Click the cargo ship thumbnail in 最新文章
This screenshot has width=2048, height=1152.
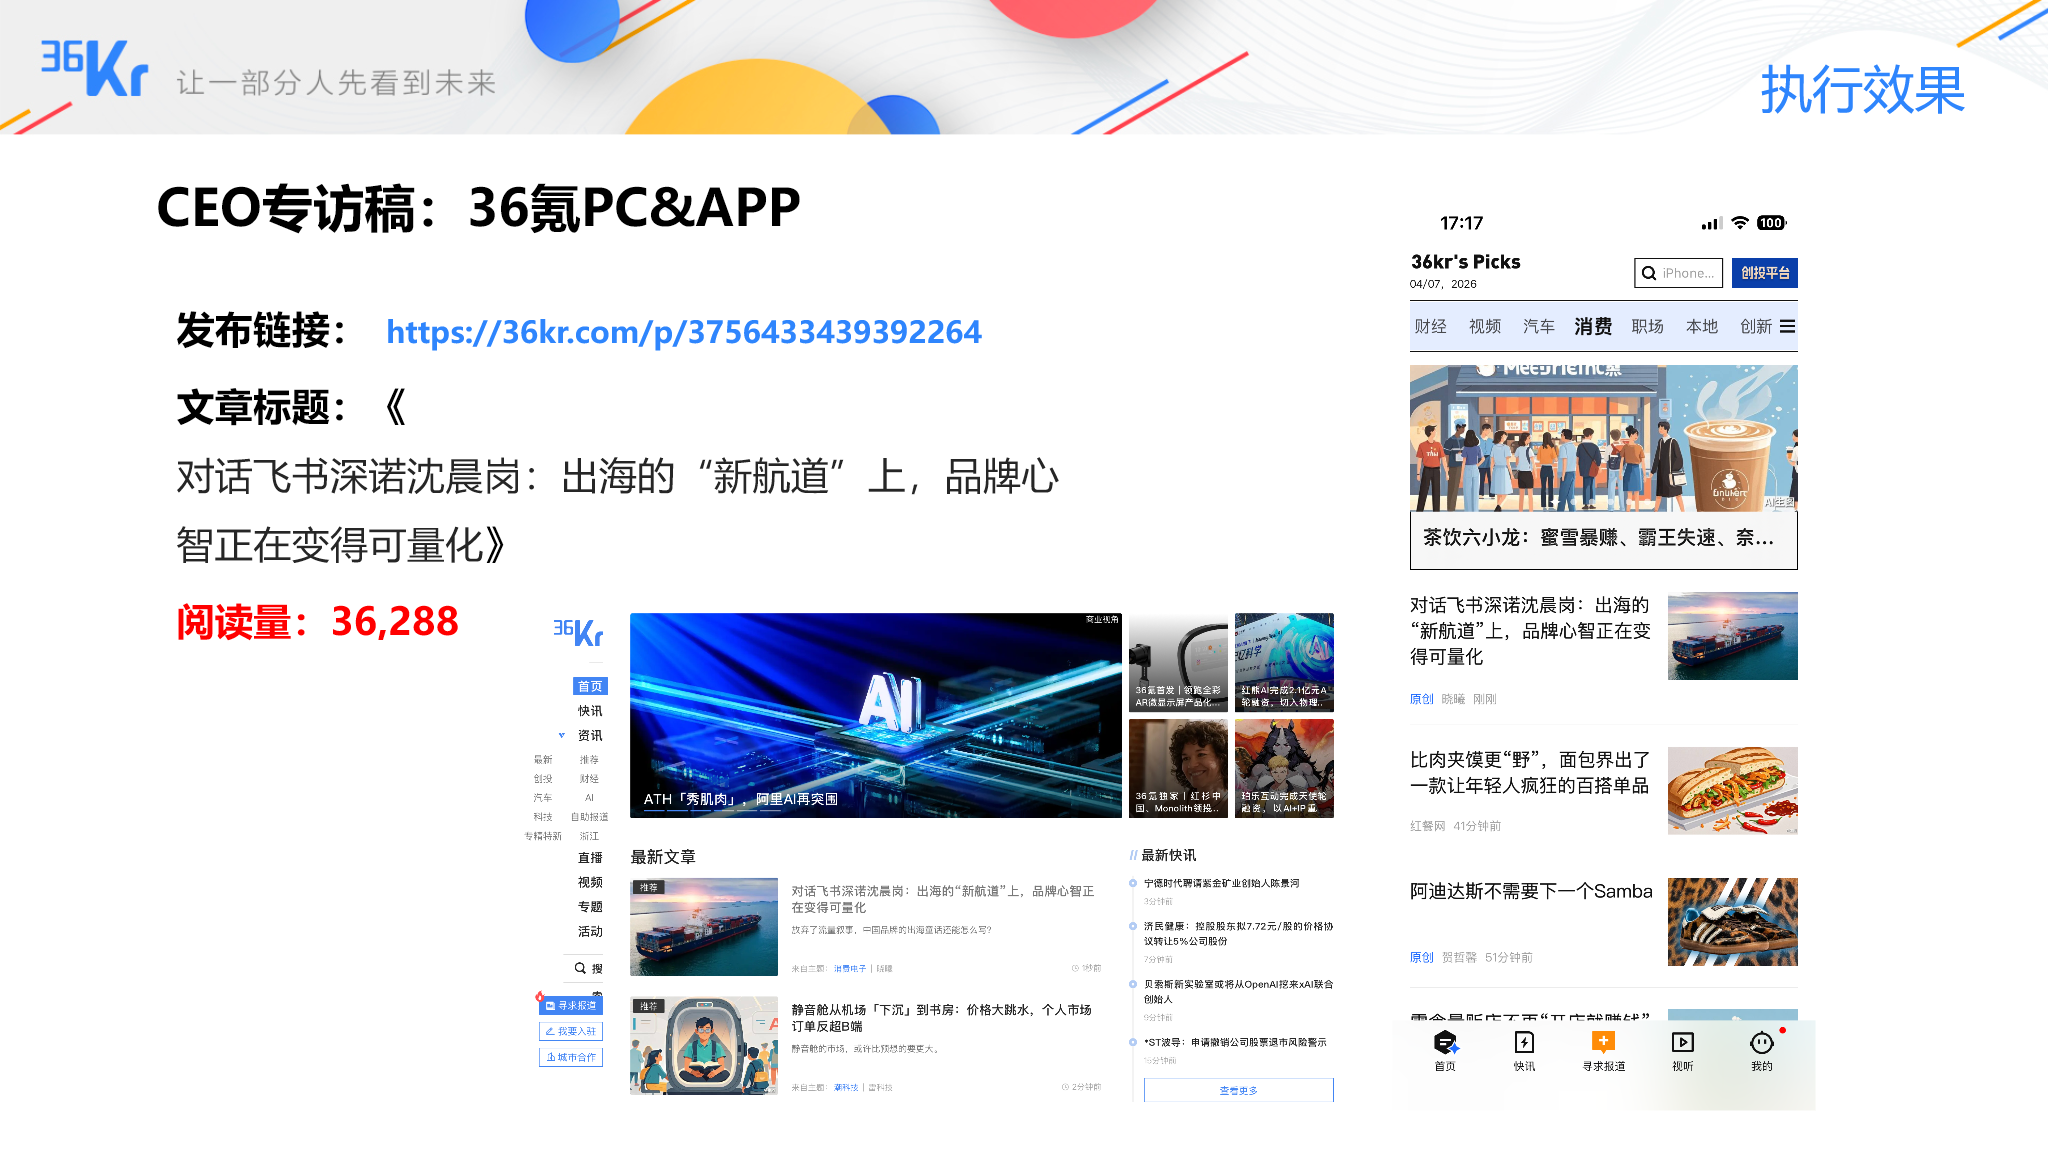[704, 927]
